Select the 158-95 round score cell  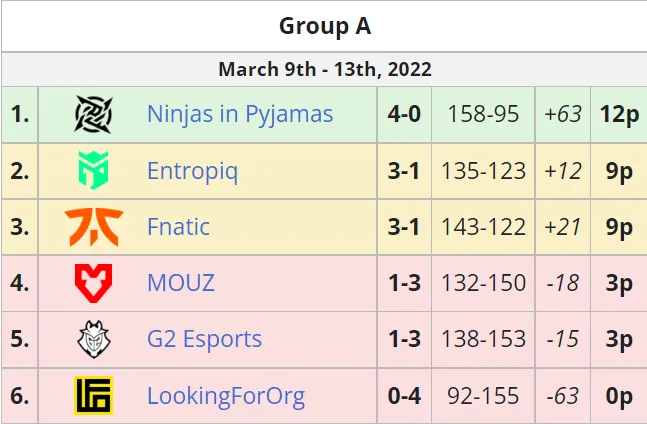tap(483, 114)
